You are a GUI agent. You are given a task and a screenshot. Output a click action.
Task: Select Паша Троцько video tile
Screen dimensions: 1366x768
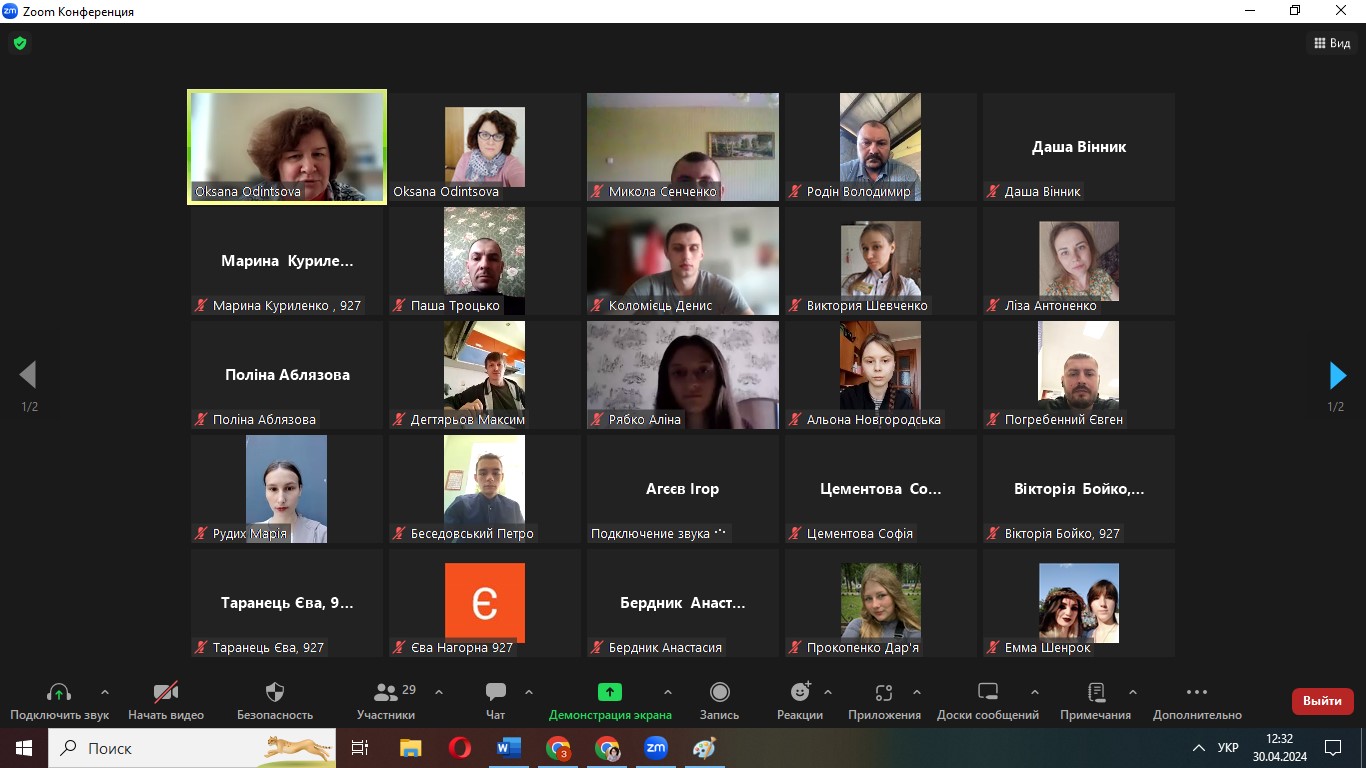[x=485, y=261]
